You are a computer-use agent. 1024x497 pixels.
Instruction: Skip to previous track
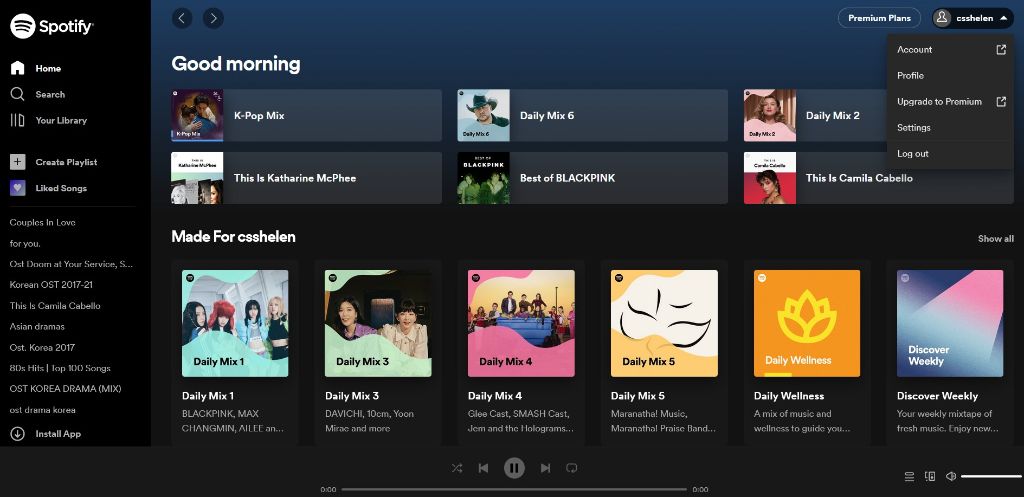click(x=483, y=468)
